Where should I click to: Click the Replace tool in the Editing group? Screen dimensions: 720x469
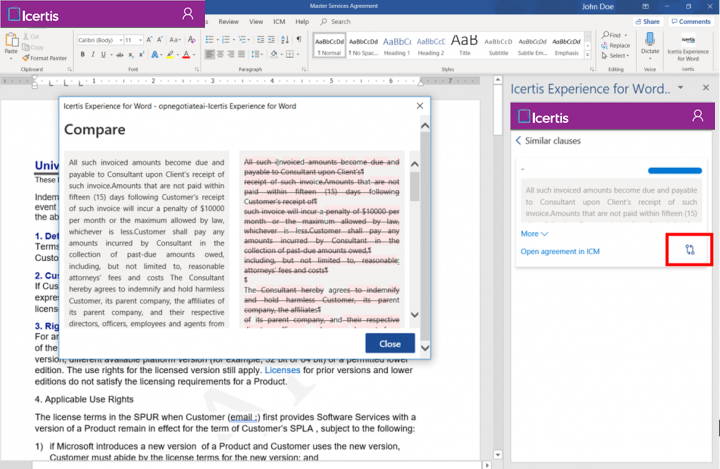pyautogui.click(x=617, y=45)
